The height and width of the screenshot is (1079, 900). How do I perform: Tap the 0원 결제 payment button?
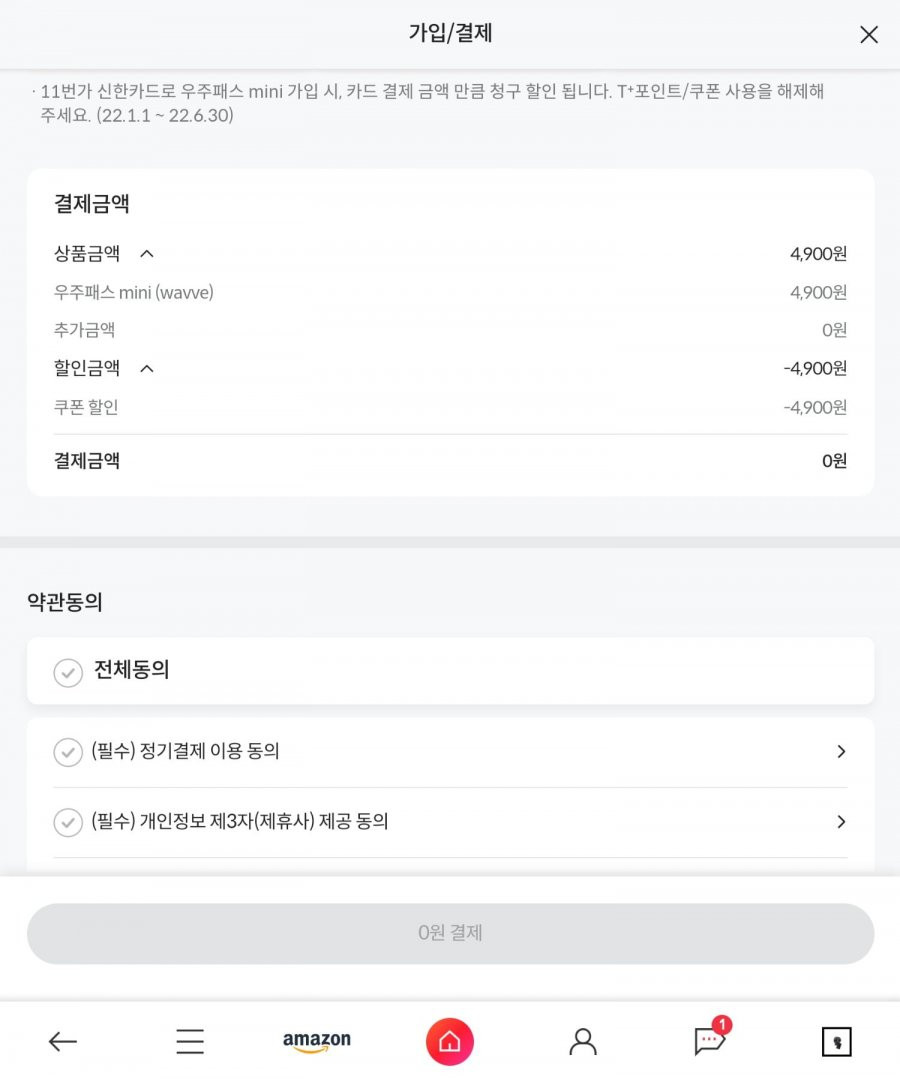(x=451, y=933)
